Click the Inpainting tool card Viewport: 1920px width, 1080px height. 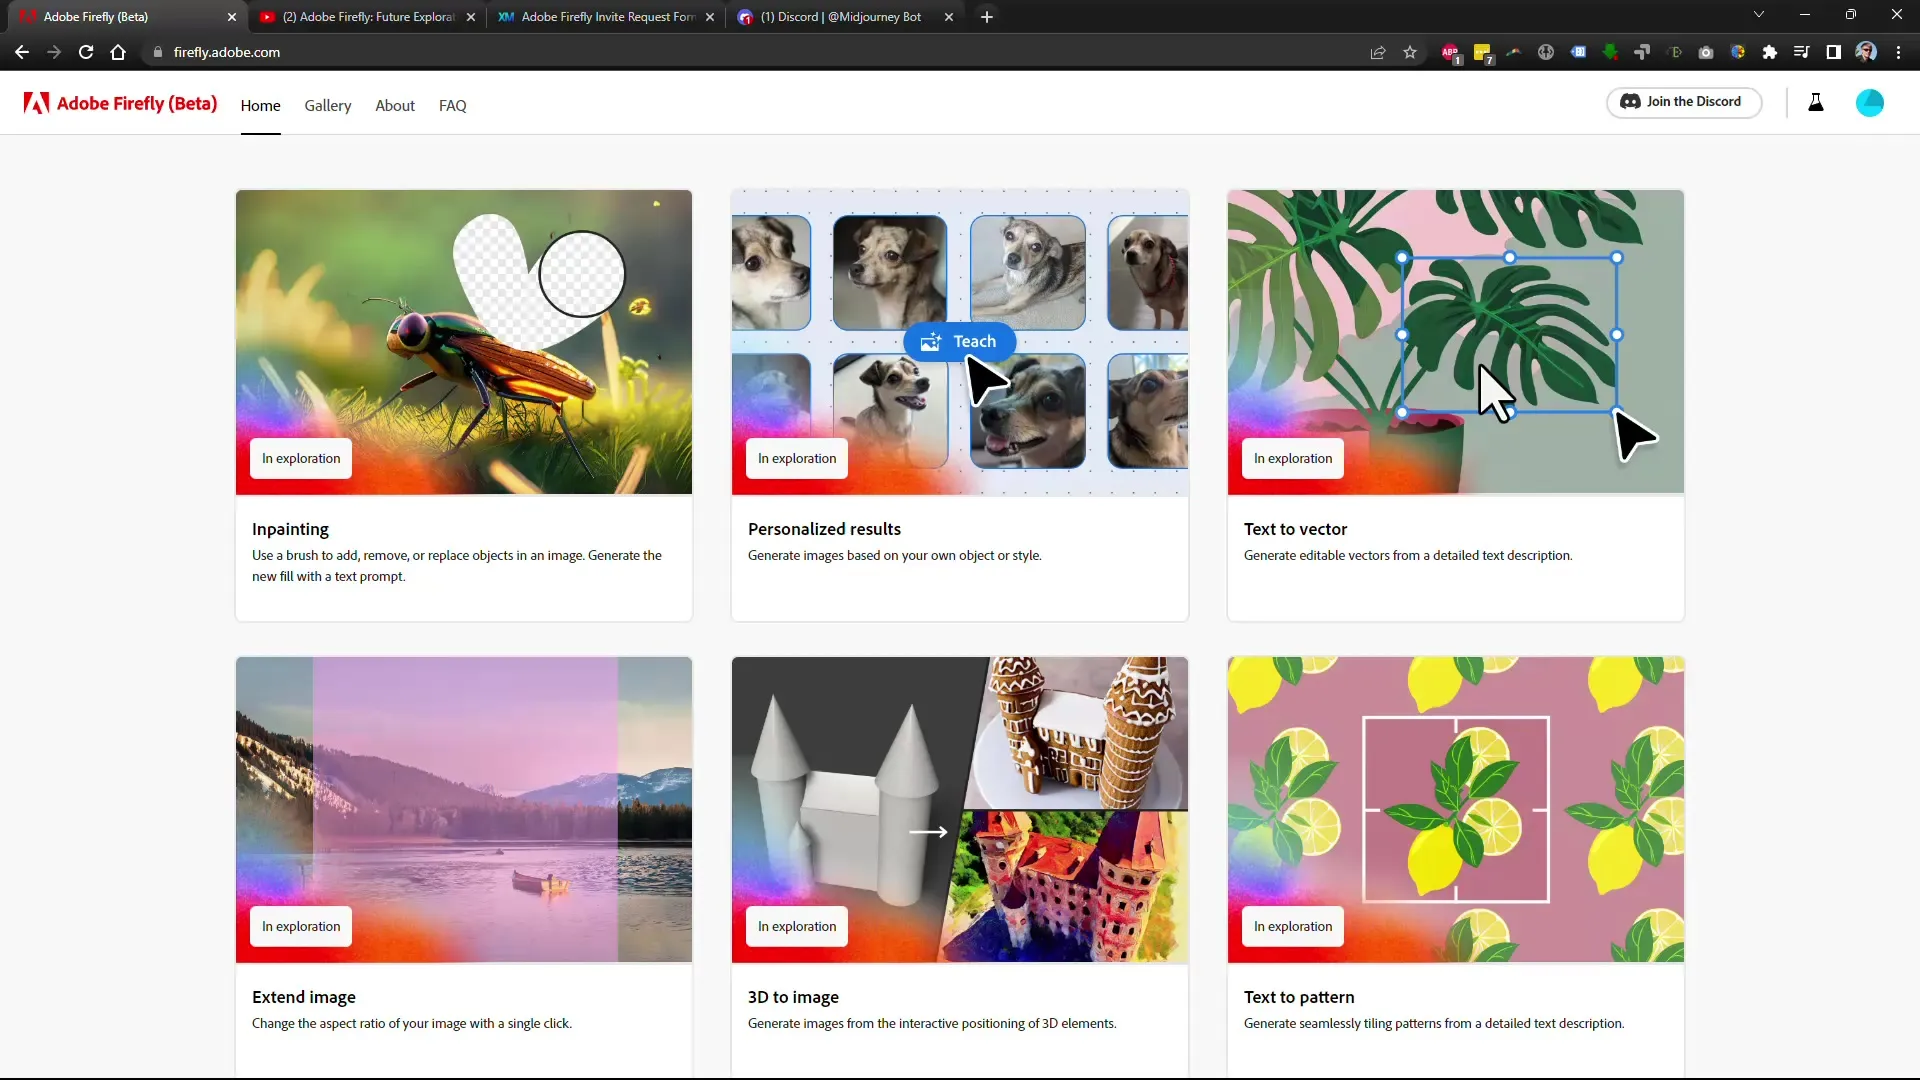[463, 402]
